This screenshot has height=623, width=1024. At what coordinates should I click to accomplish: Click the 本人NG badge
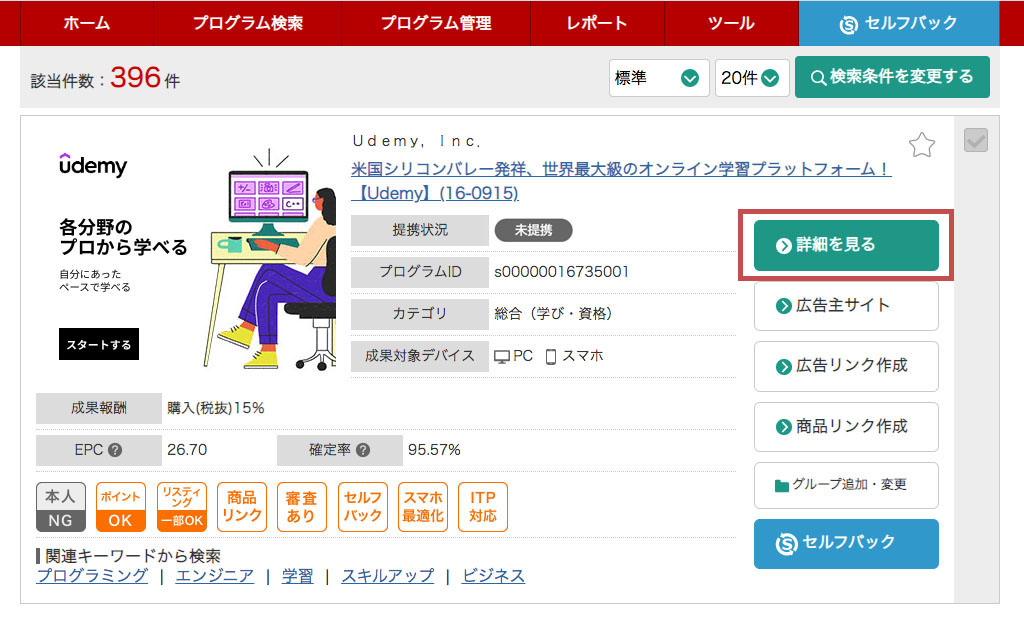61,507
